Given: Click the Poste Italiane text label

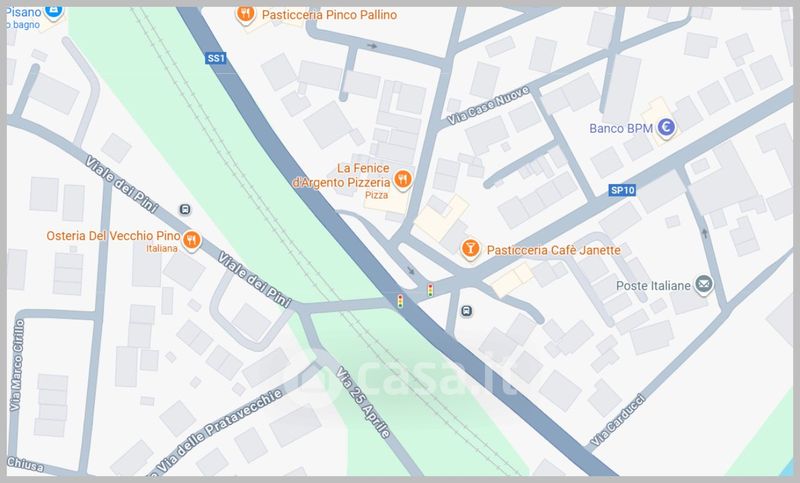Looking at the screenshot, I should click(653, 286).
